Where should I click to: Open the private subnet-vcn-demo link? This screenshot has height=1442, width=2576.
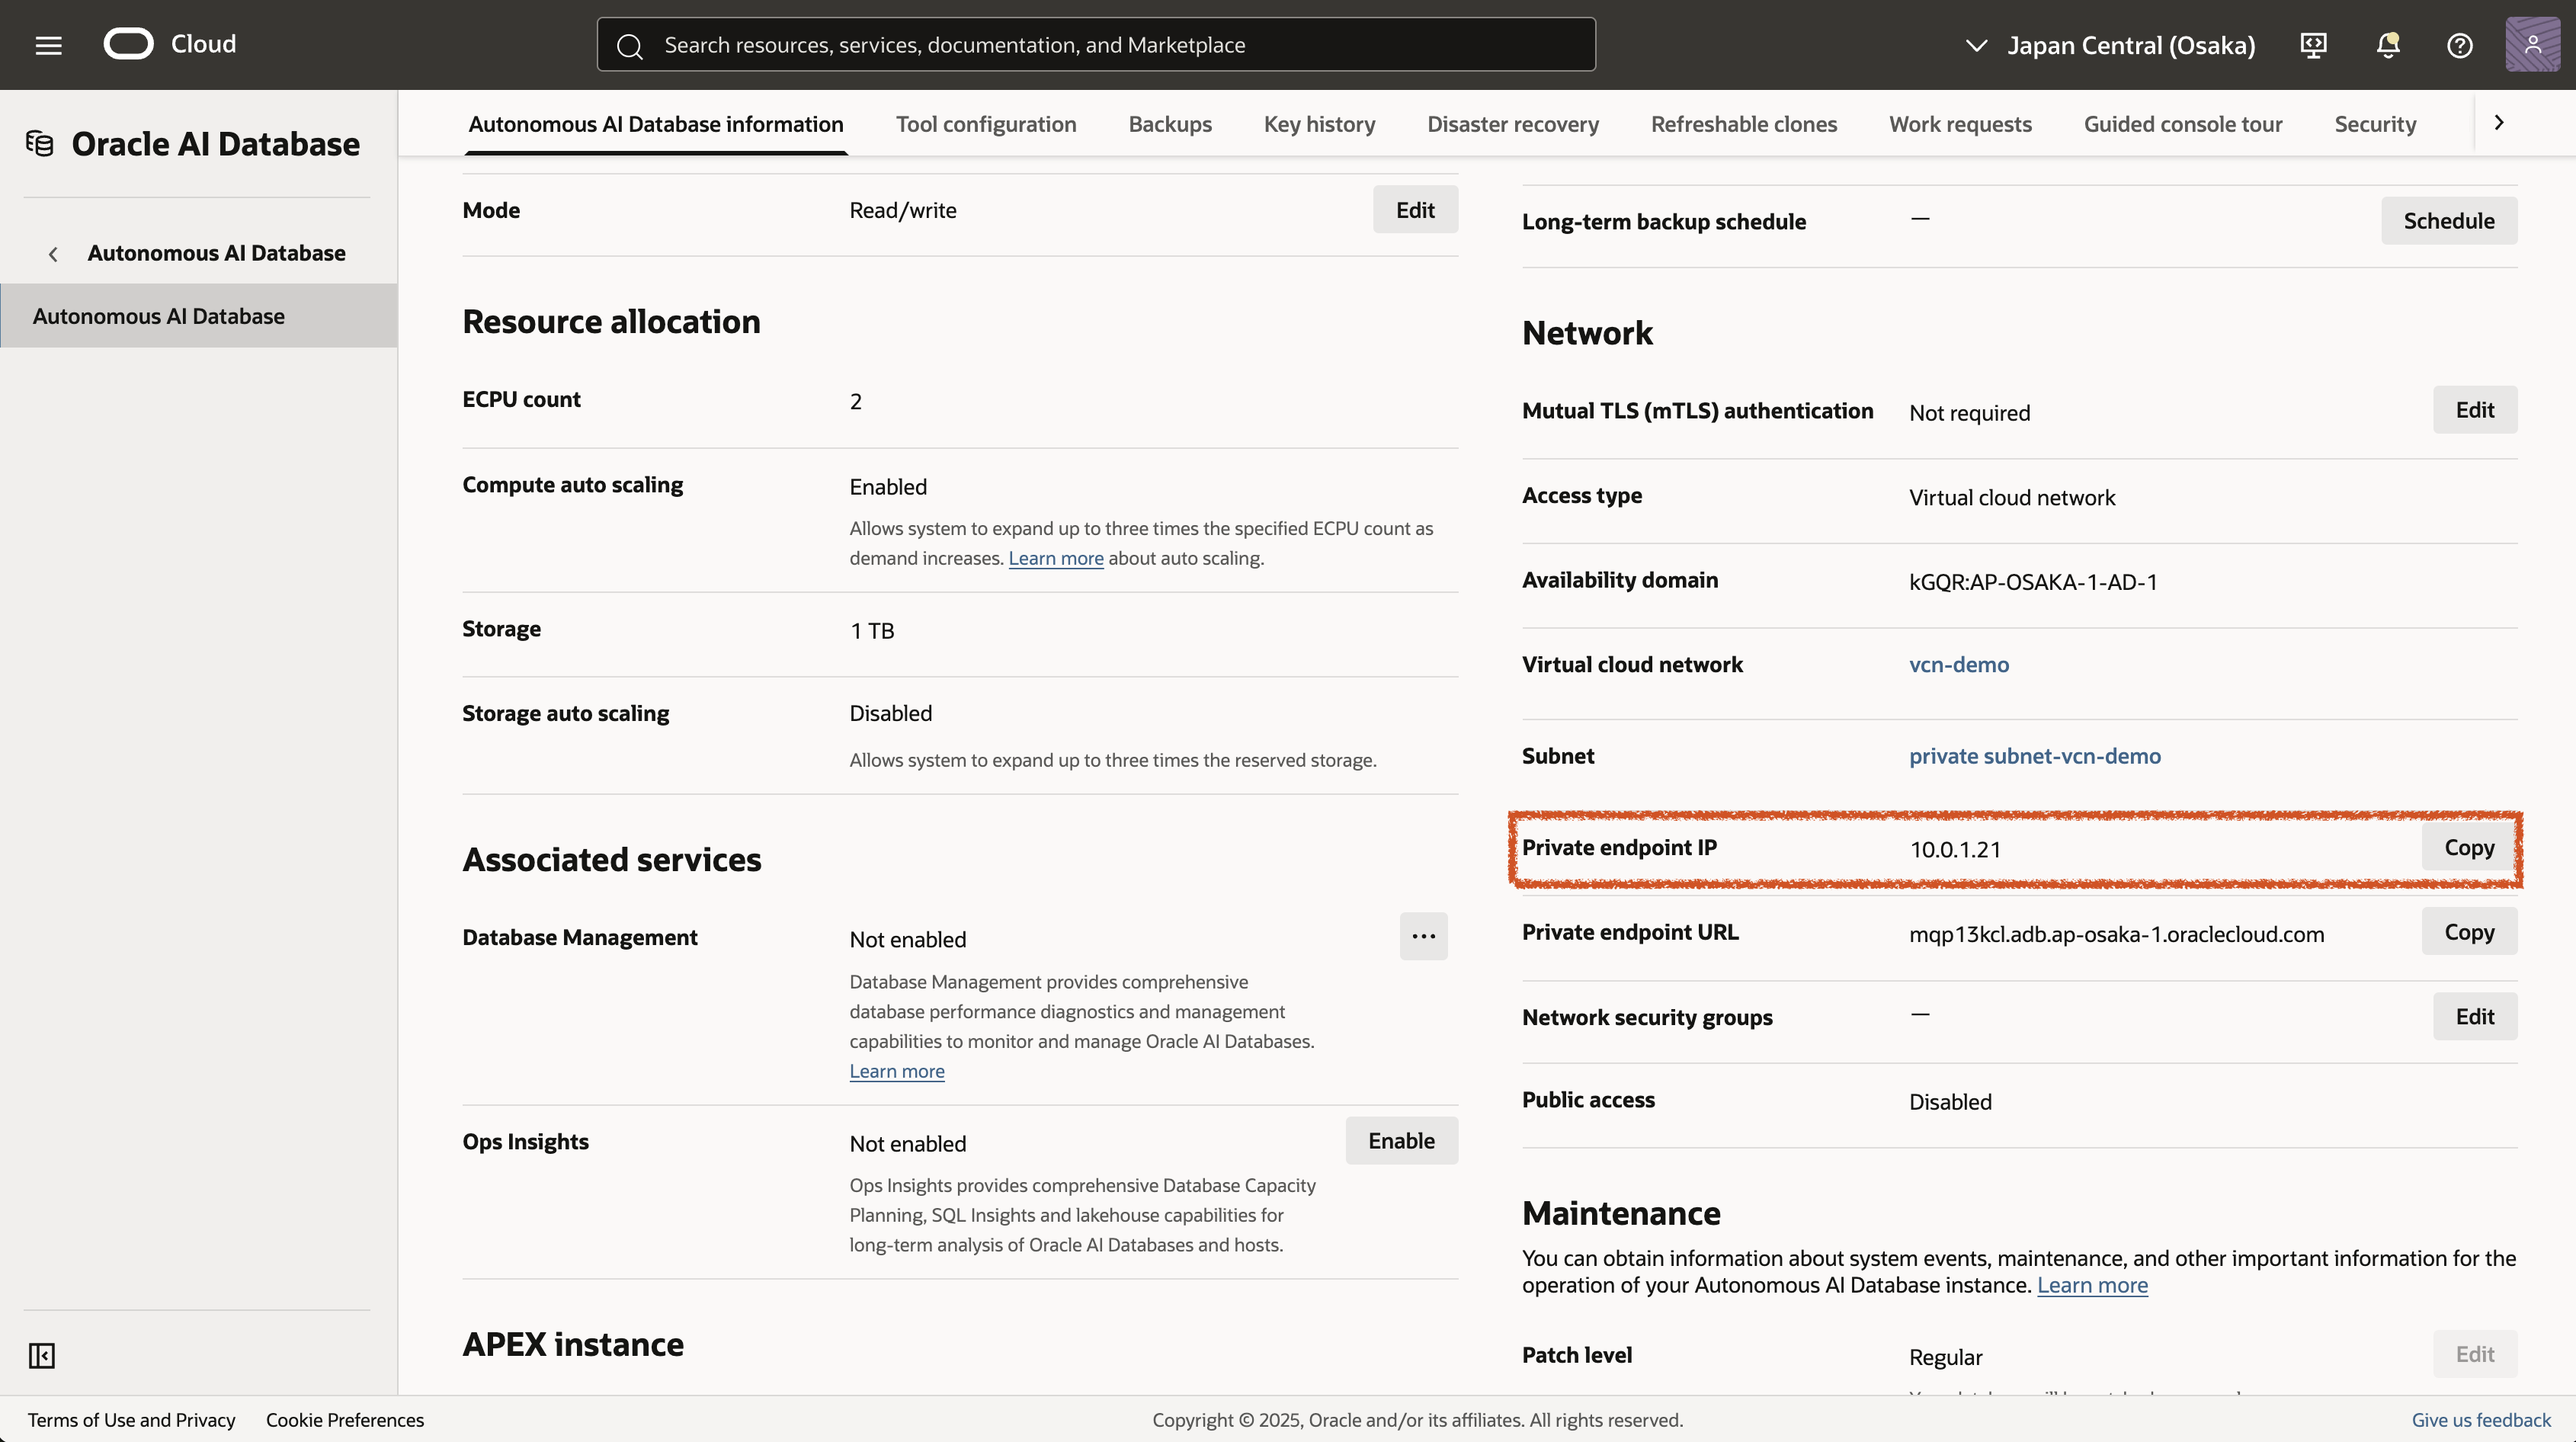(2034, 756)
